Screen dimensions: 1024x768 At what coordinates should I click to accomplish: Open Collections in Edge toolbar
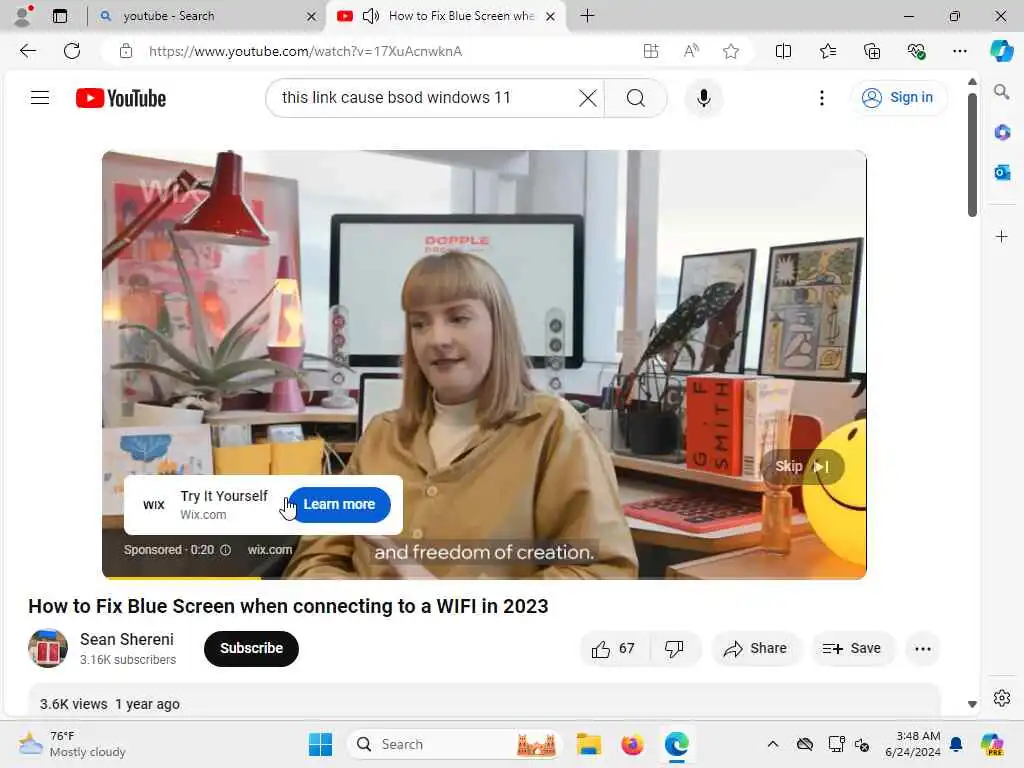(x=872, y=51)
